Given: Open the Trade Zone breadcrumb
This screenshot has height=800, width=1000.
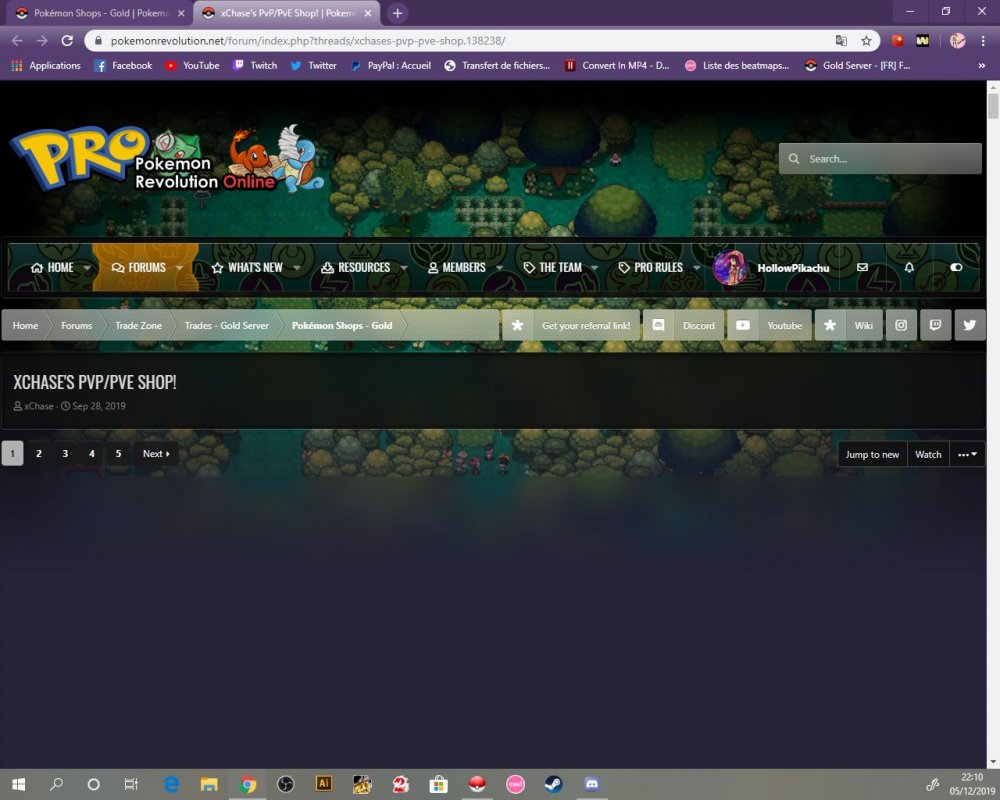Looking at the screenshot, I should click(138, 325).
